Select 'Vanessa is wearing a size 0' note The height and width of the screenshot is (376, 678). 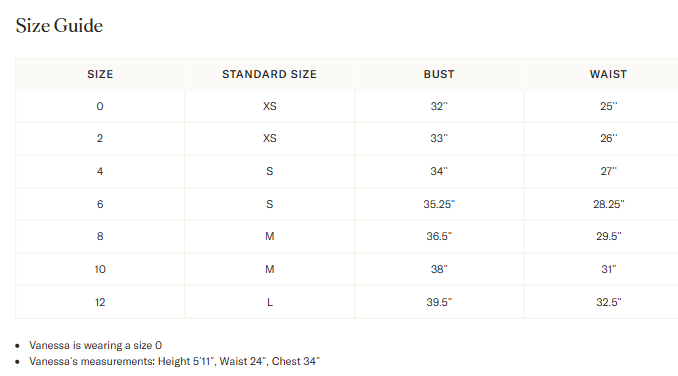click(96, 345)
